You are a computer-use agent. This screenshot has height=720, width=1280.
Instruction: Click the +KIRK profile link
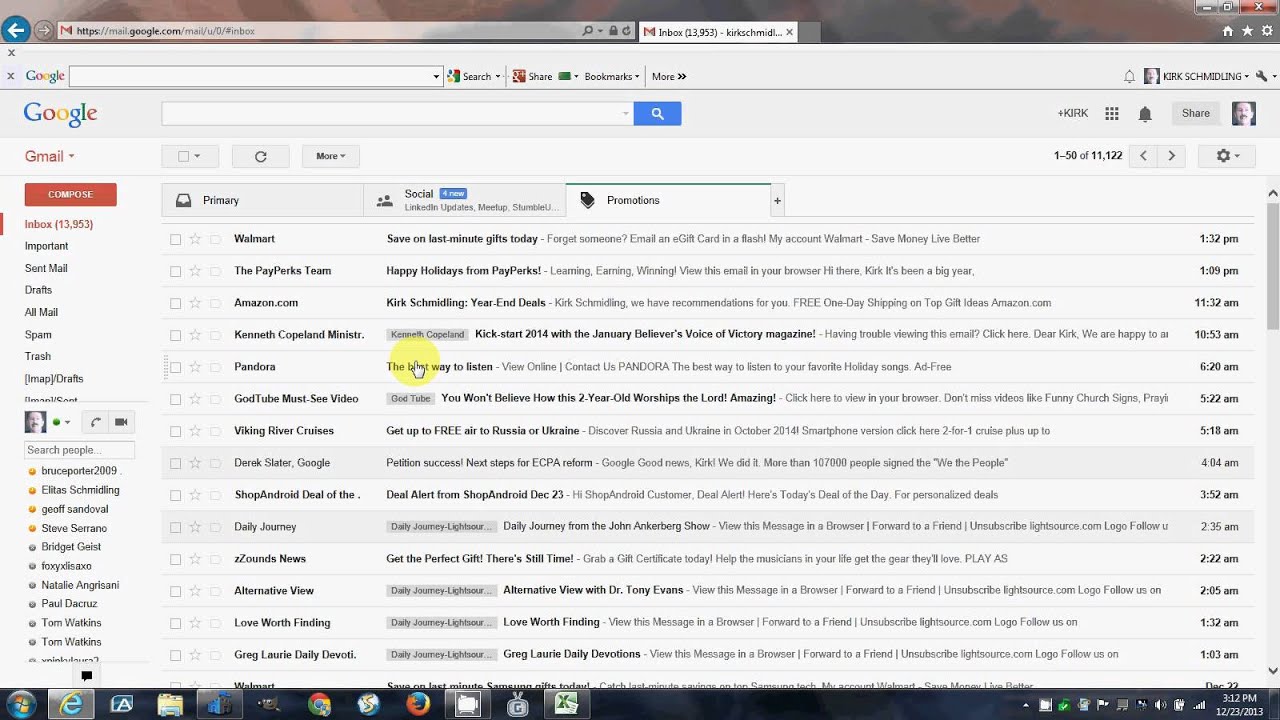(x=1072, y=114)
